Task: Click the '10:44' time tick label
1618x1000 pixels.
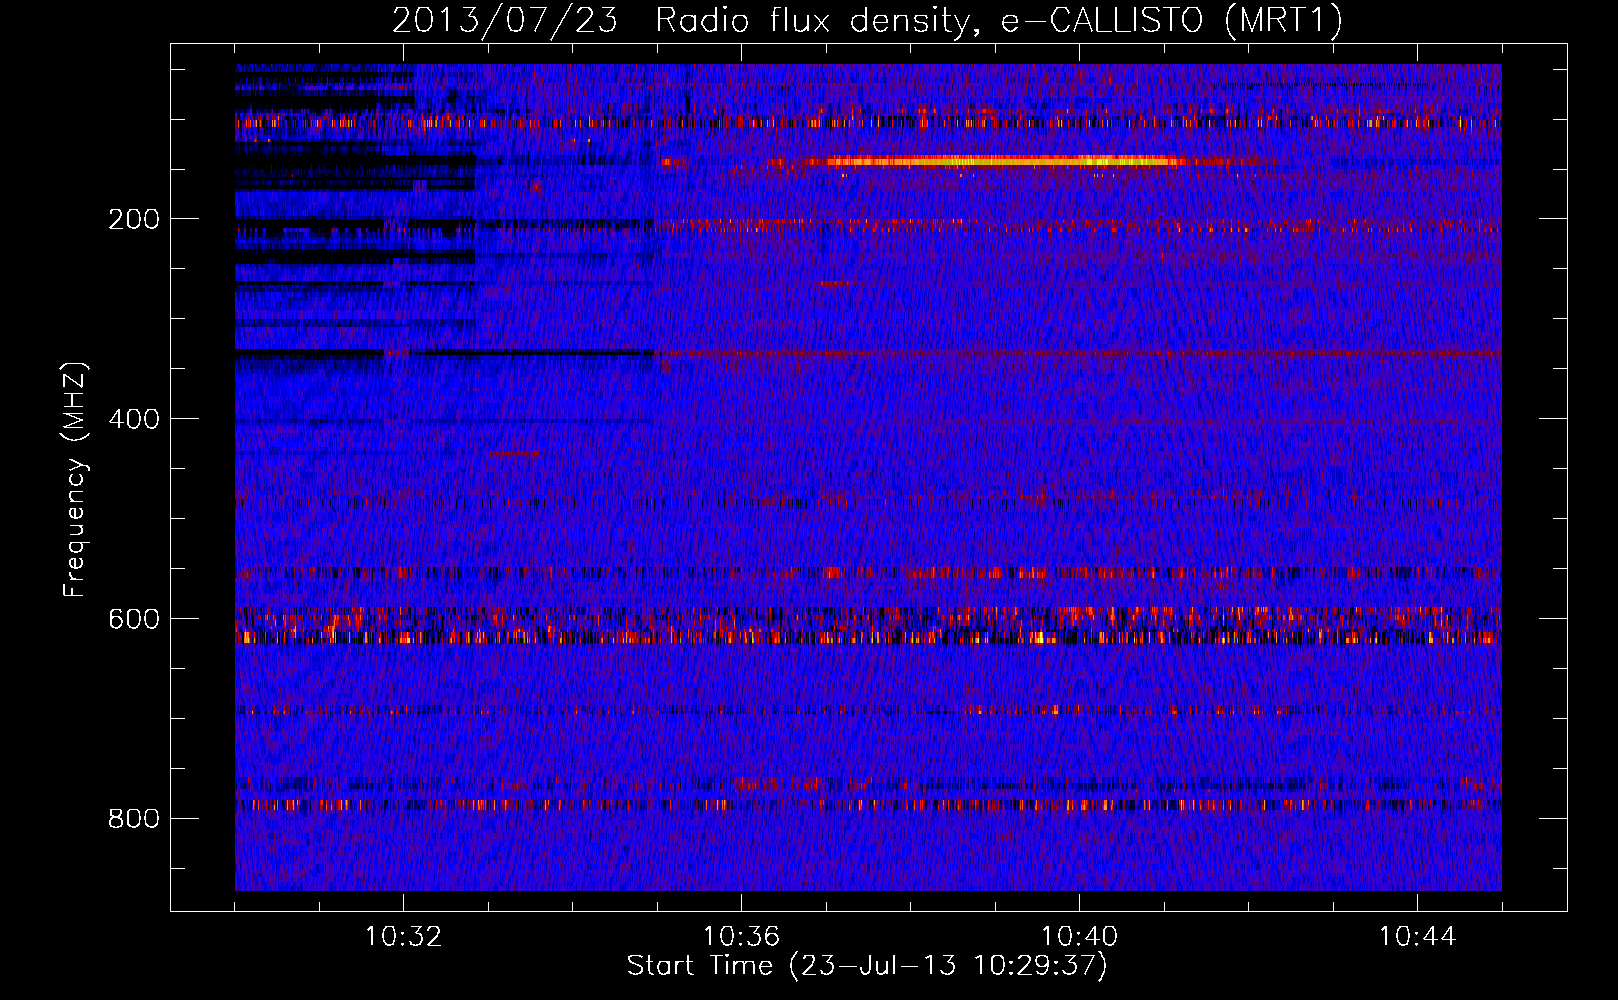Action: (1417, 937)
